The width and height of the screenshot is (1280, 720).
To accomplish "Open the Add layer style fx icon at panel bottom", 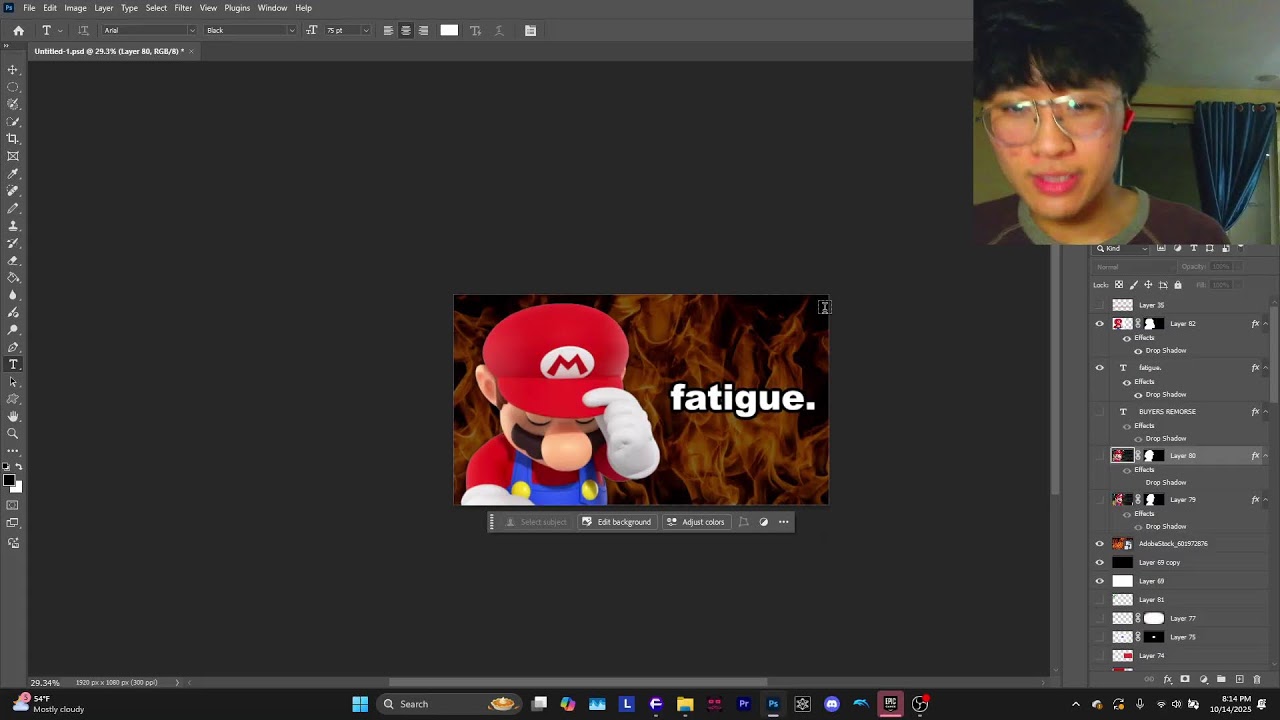I will click(x=1167, y=679).
